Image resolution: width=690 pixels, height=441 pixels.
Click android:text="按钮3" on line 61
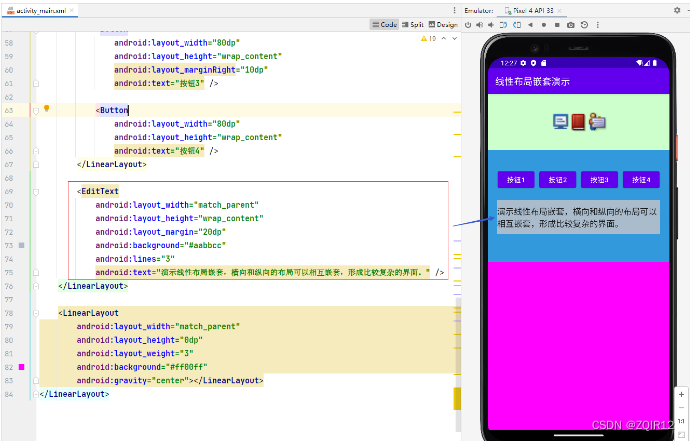(x=159, y=83)
